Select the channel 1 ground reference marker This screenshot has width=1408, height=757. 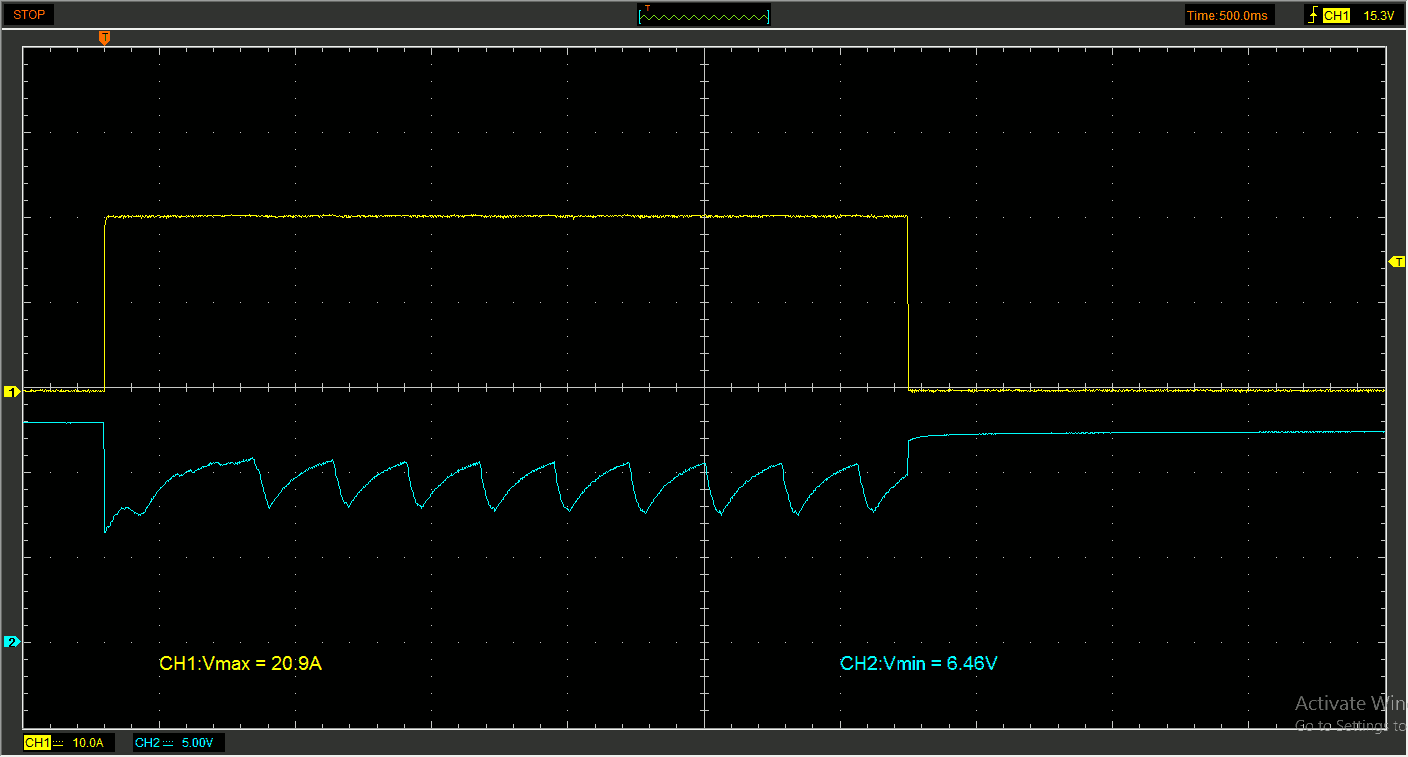[x=12, y=391]
